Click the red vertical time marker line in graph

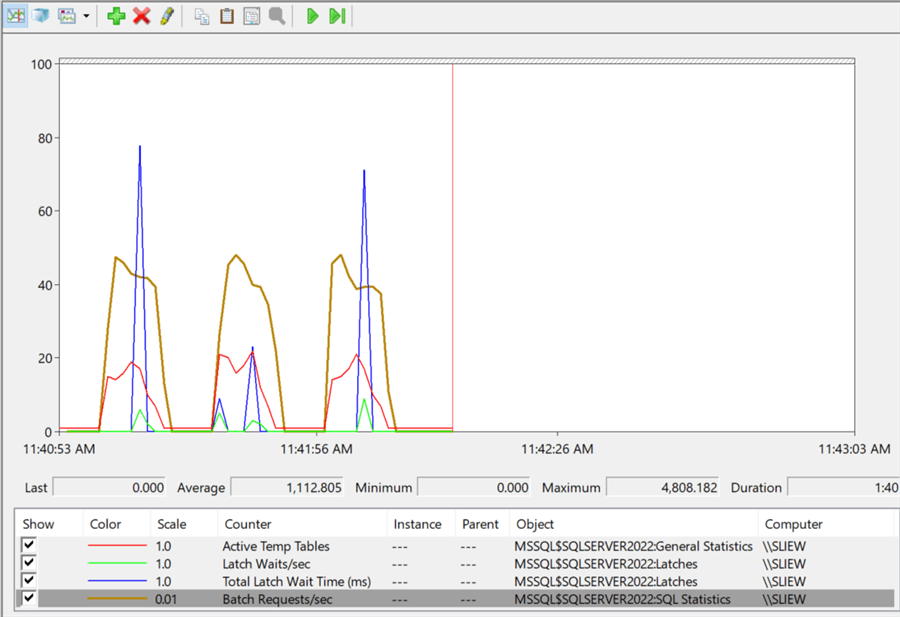[x=452, y=247]
